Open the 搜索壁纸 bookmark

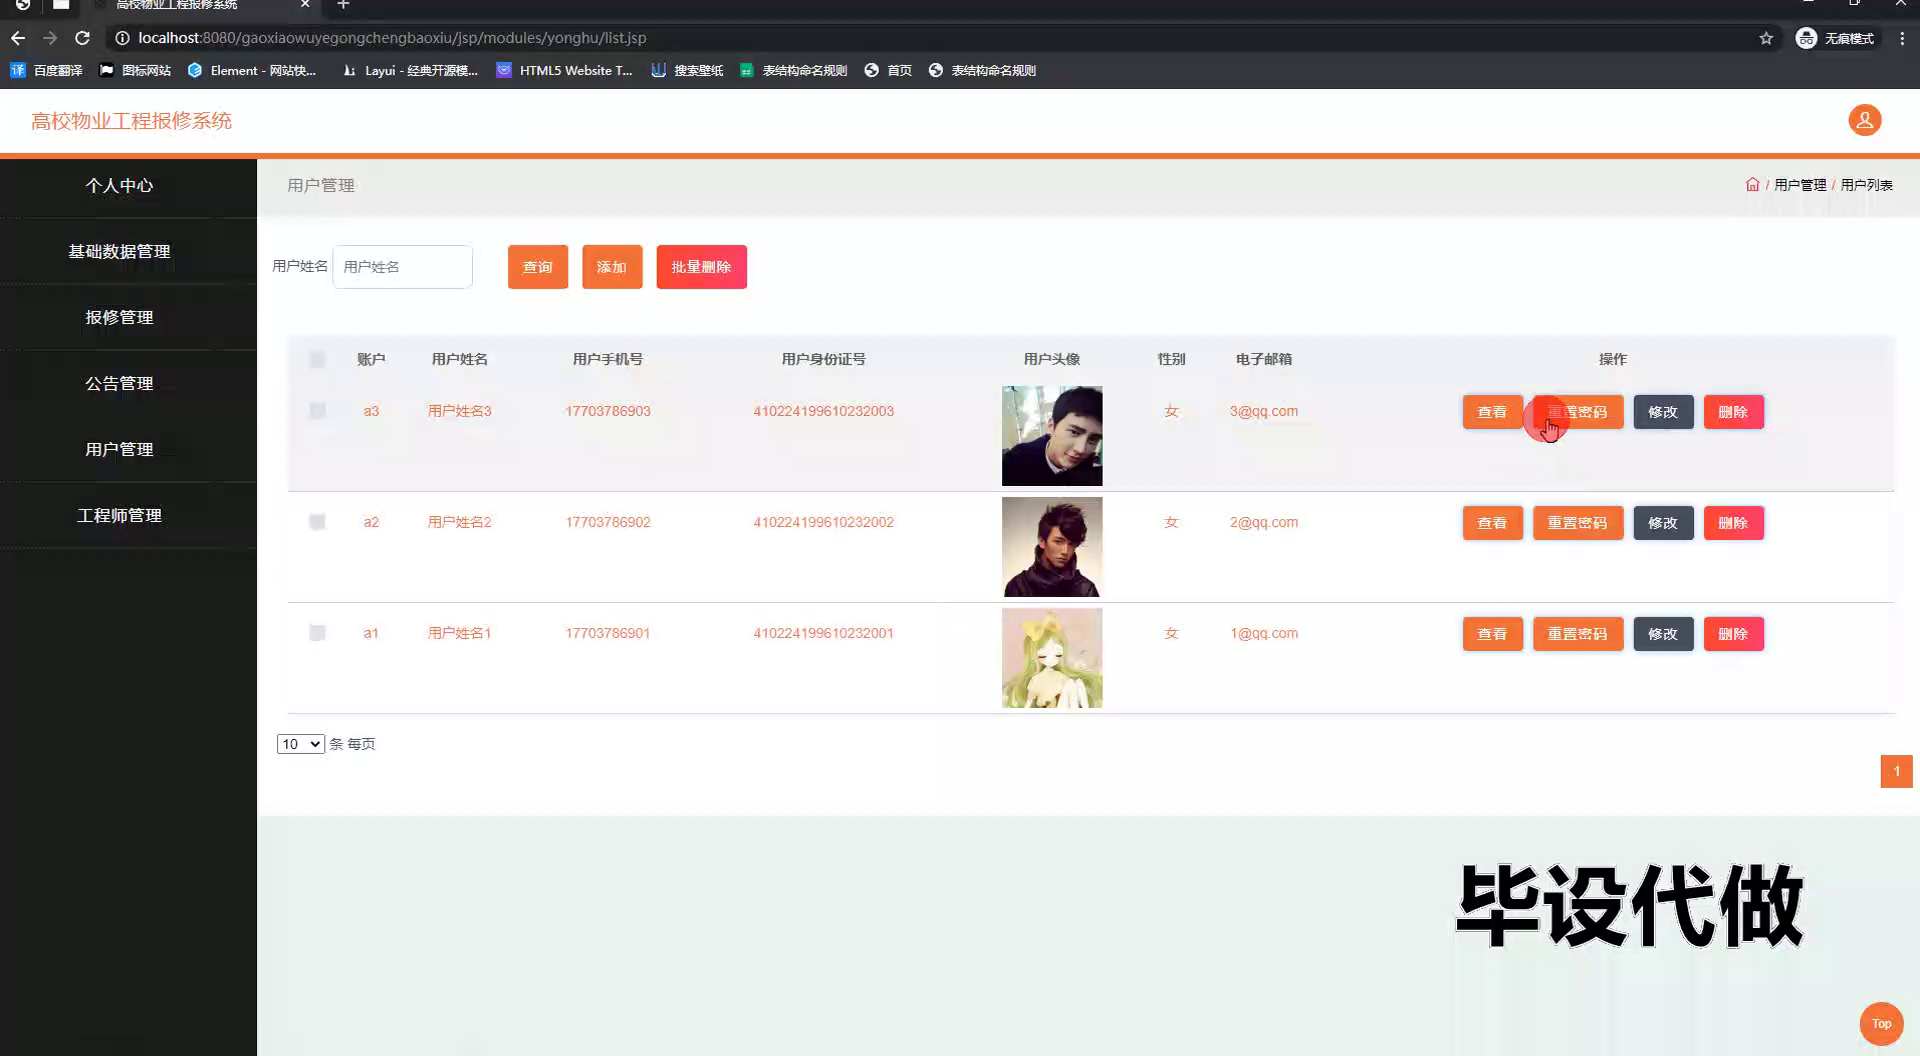[x=687, y=70]
